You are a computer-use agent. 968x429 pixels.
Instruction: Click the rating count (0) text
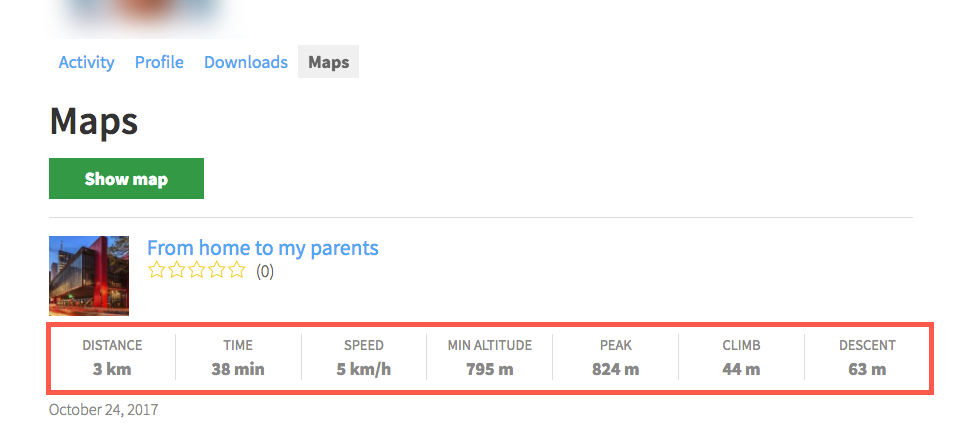[265, 271]
